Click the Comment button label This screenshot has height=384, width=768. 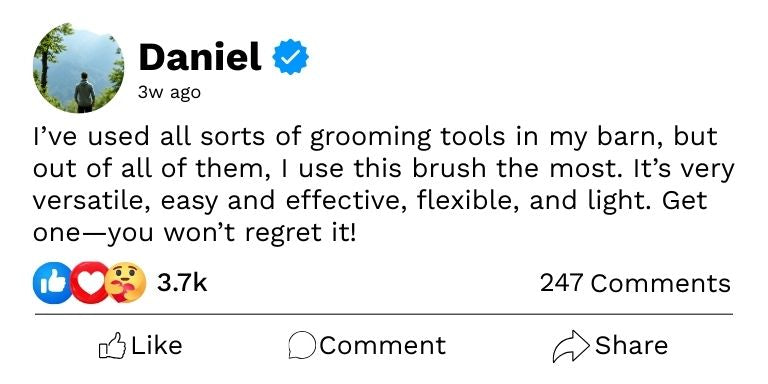pyautogui.click(x=383, y=345)
